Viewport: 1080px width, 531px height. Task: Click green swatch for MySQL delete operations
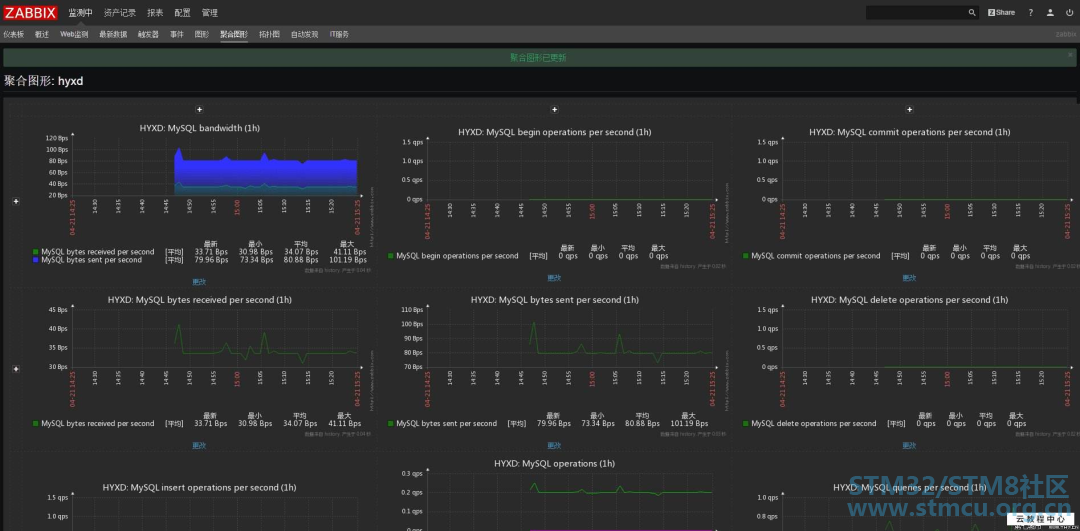[x=746, y=424]
